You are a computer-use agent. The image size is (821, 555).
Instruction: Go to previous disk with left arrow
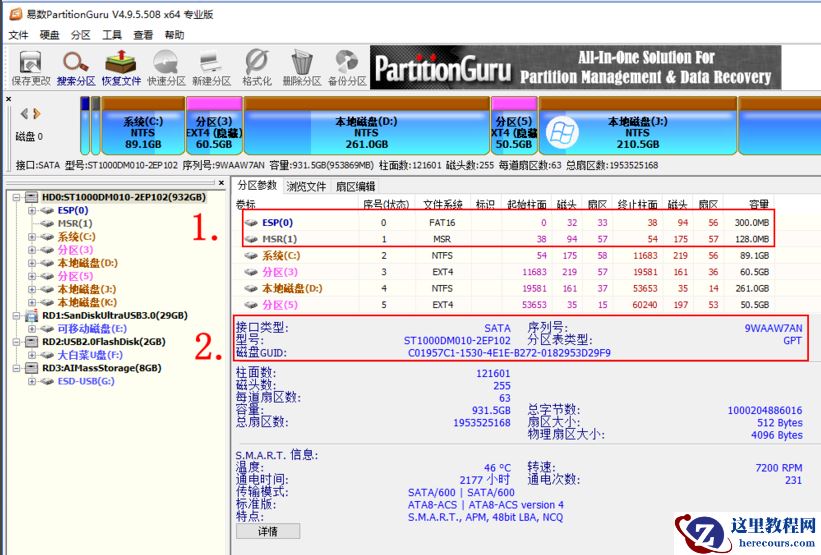tap(24, 113)
